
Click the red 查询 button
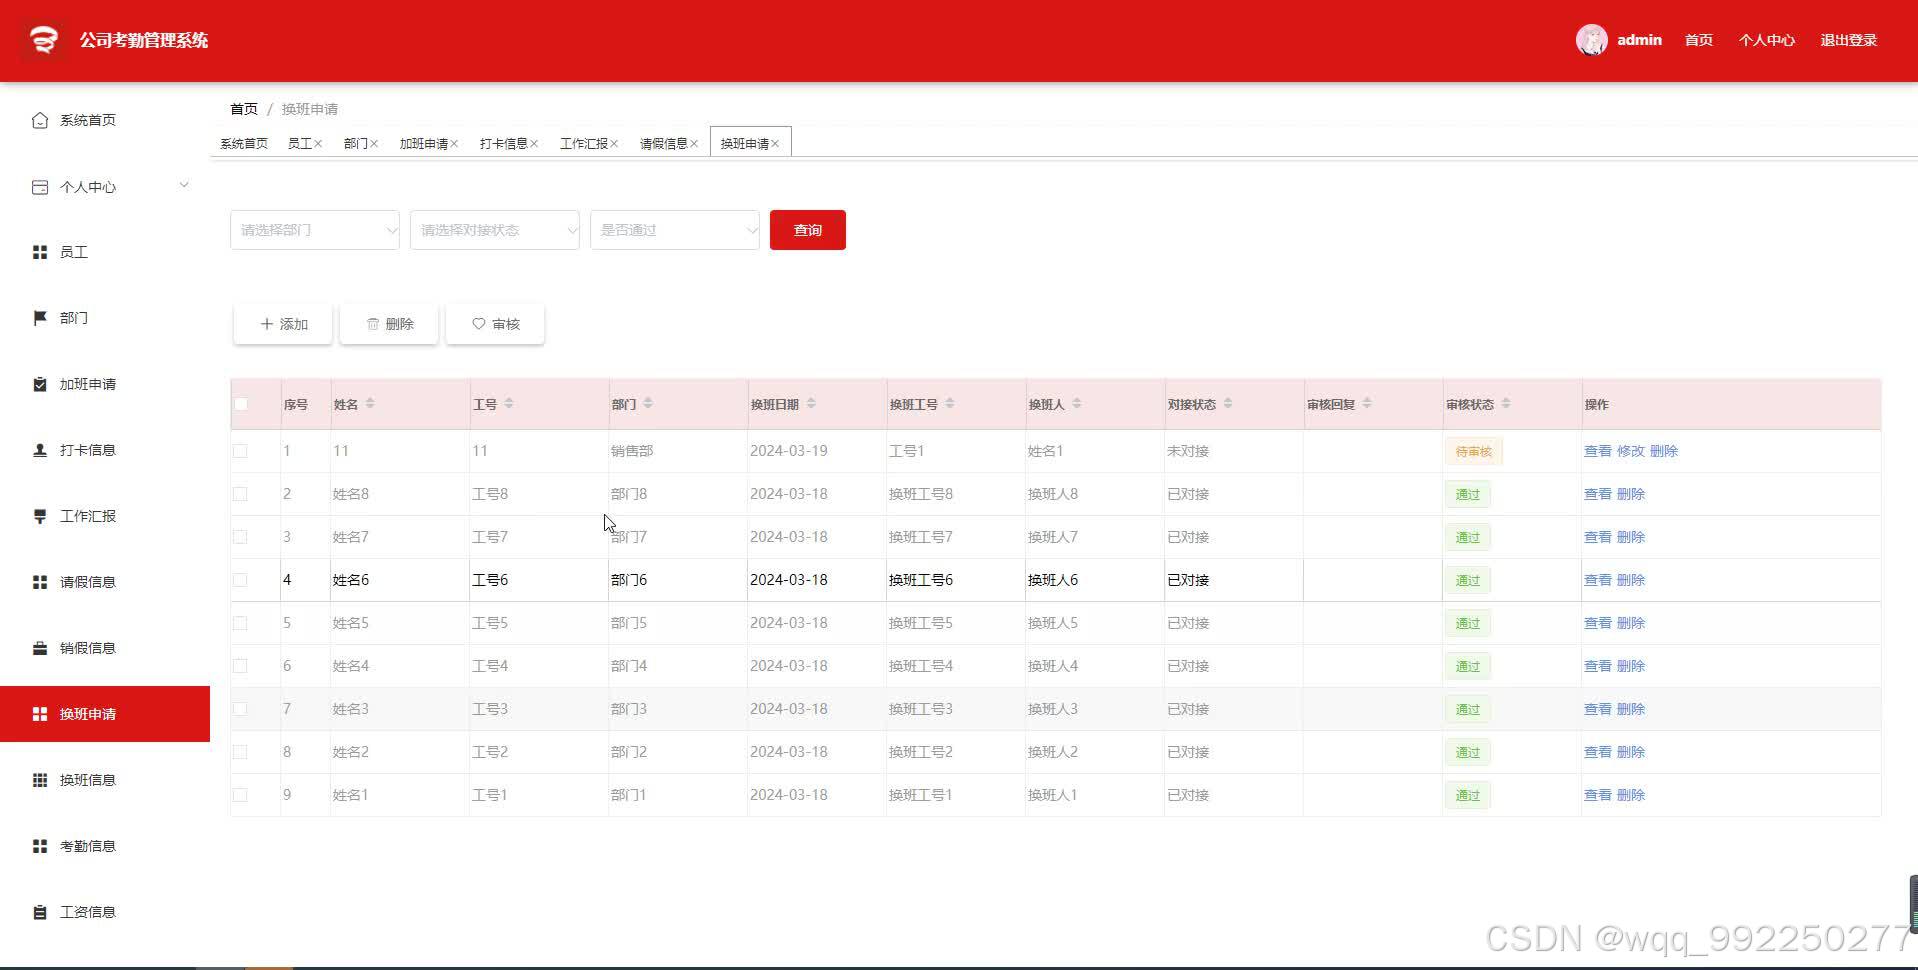808,230
